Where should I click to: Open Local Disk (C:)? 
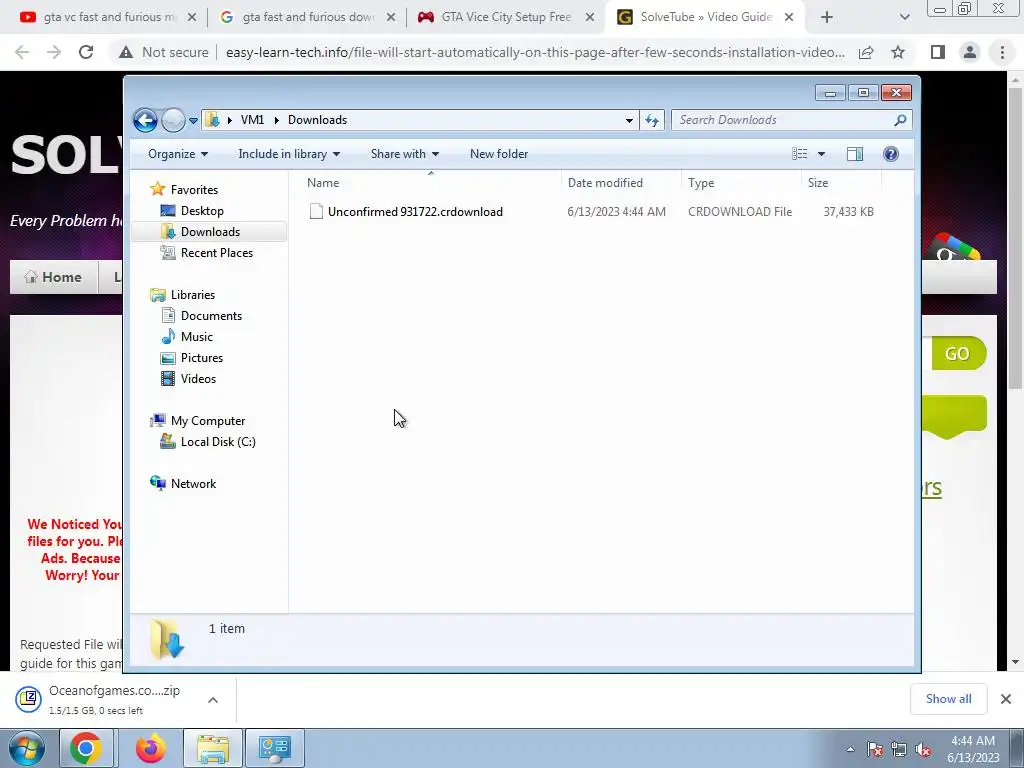(x=218, y=442)
